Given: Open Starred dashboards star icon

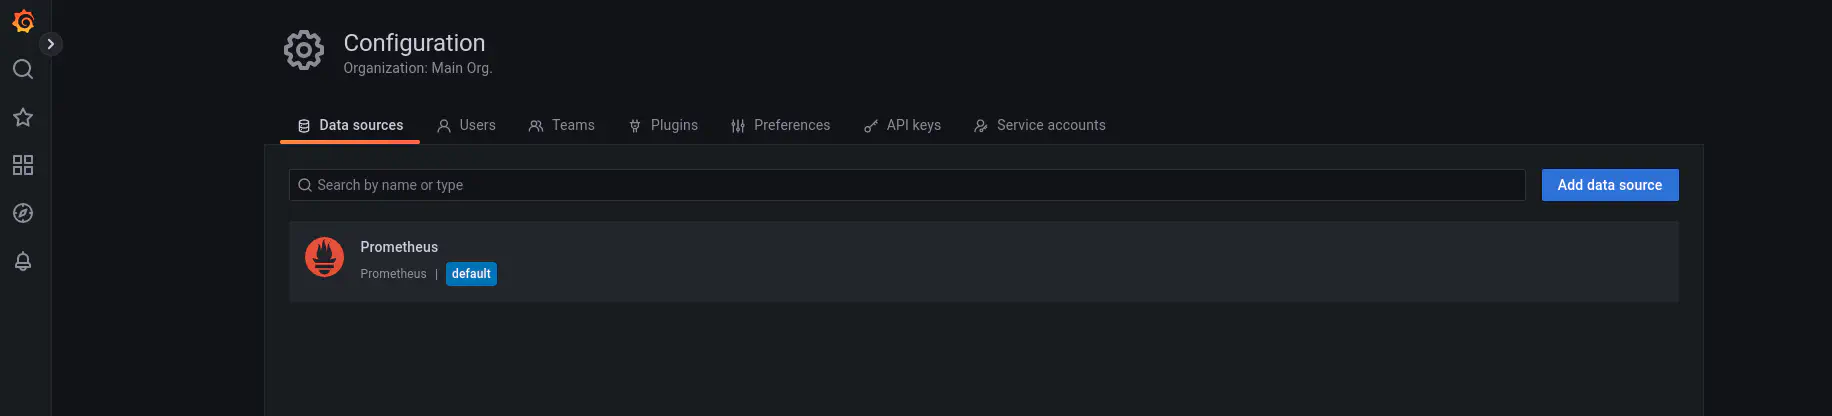Looking at the screenshot, I should pos(23,117).
